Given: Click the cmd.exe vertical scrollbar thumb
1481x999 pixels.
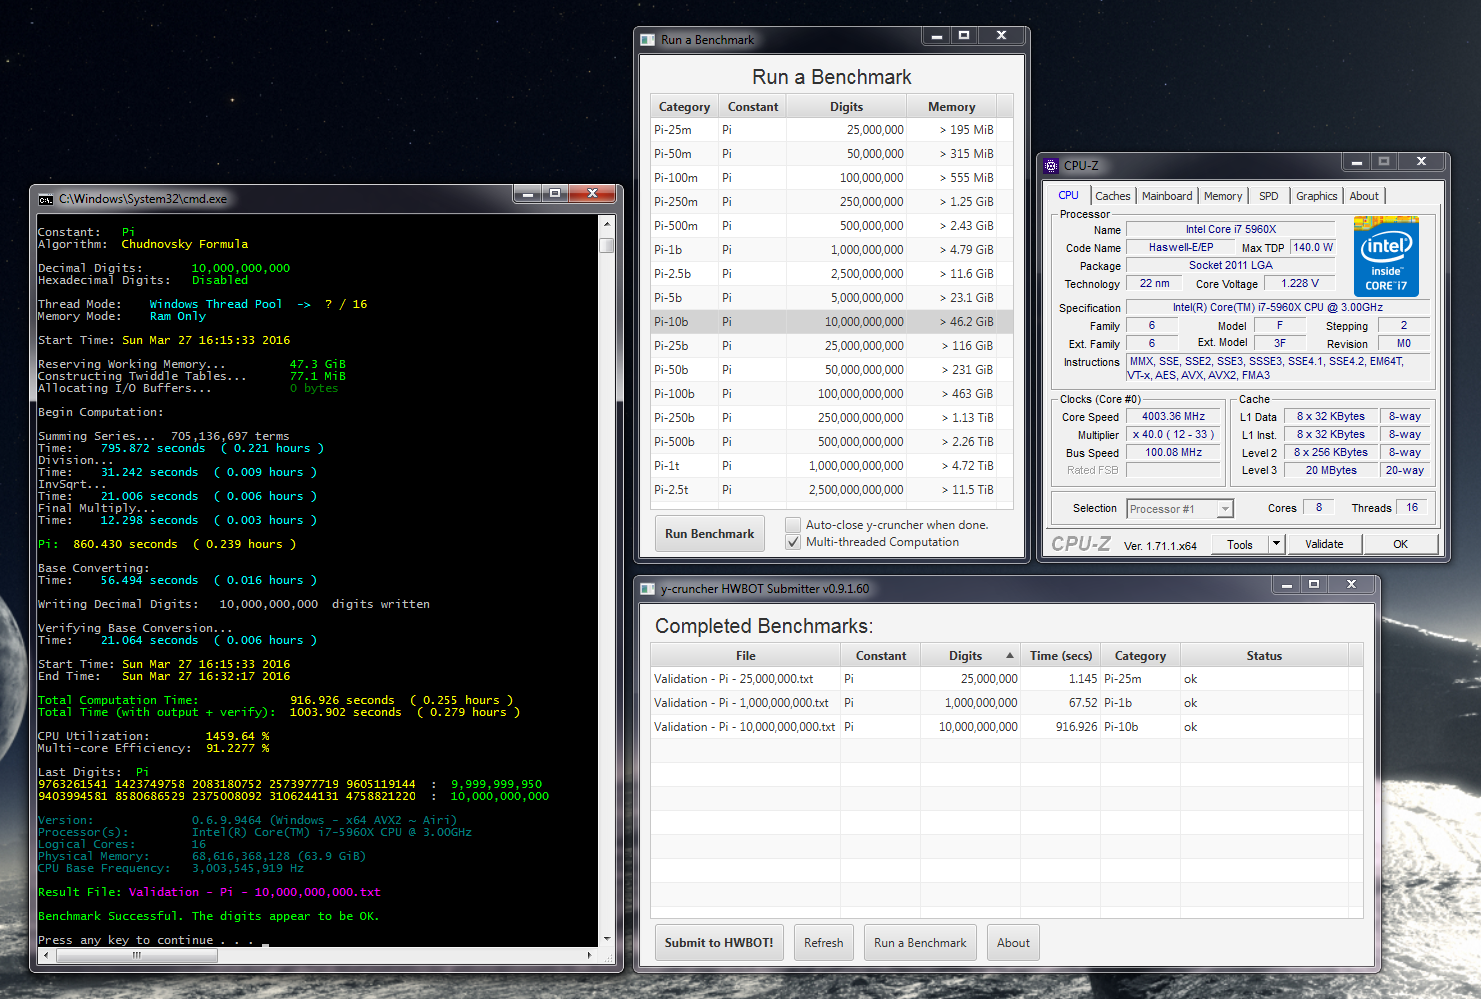Looking at the screenshot, I should [x=606, y=245].
